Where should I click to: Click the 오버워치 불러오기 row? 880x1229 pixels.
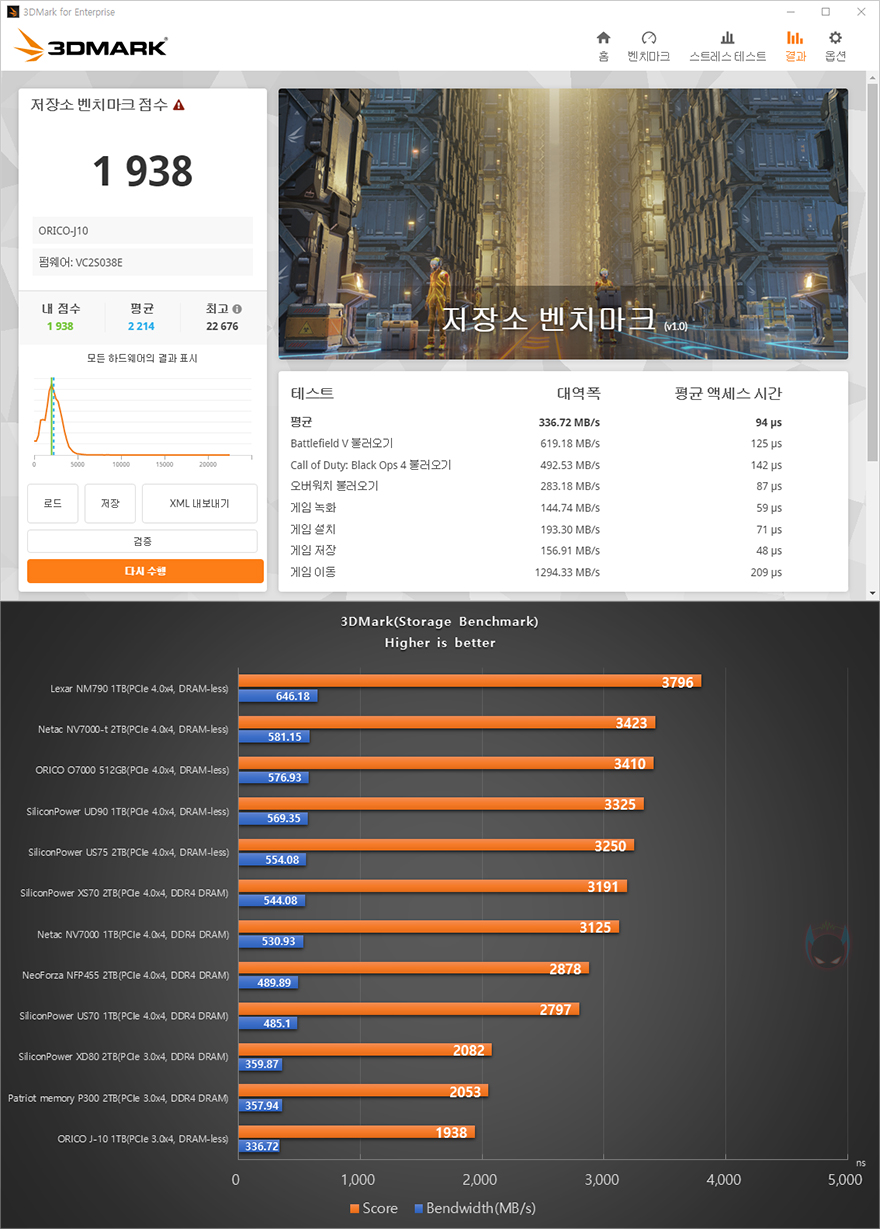click(537, 486)
